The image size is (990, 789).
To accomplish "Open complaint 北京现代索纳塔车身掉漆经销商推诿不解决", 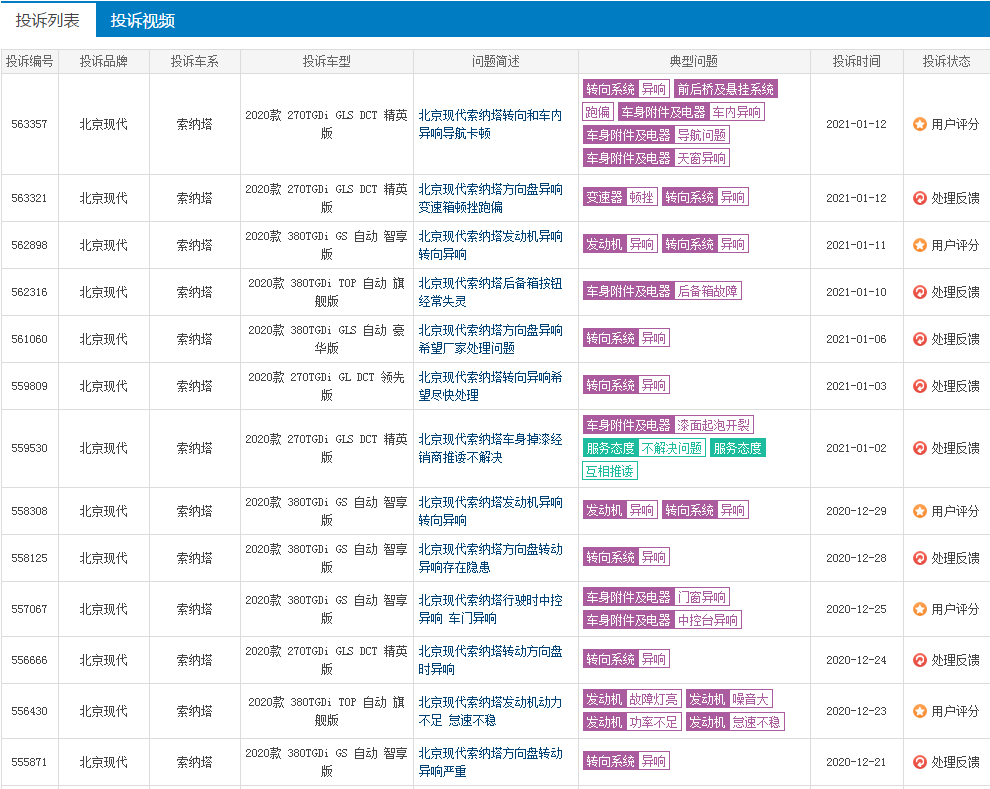I will click(x=490, y=448).
